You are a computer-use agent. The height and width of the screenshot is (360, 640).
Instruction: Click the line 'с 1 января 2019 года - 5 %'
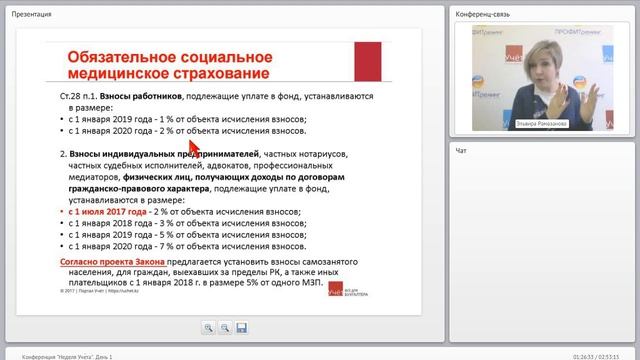tap(187, 235)
